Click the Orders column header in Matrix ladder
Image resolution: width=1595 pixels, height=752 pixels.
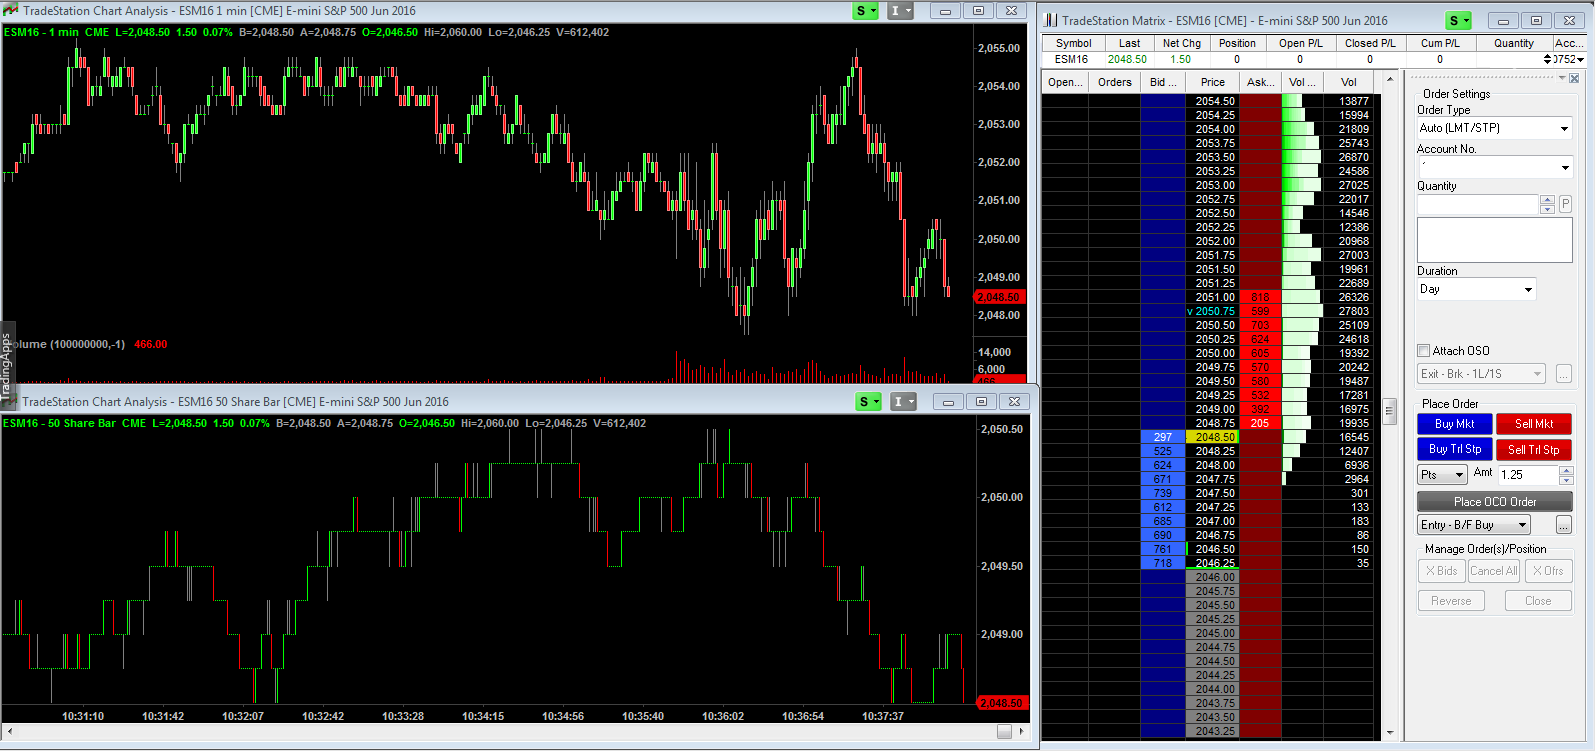point(1114,82)
